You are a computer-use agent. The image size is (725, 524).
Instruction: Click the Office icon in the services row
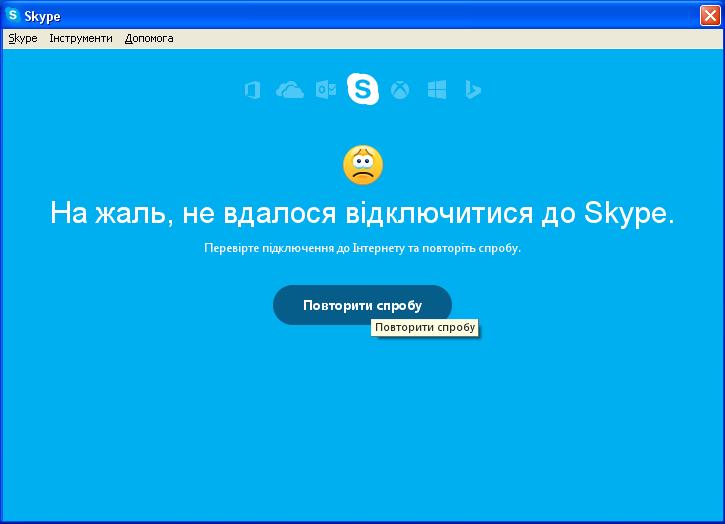pos(252,90)
